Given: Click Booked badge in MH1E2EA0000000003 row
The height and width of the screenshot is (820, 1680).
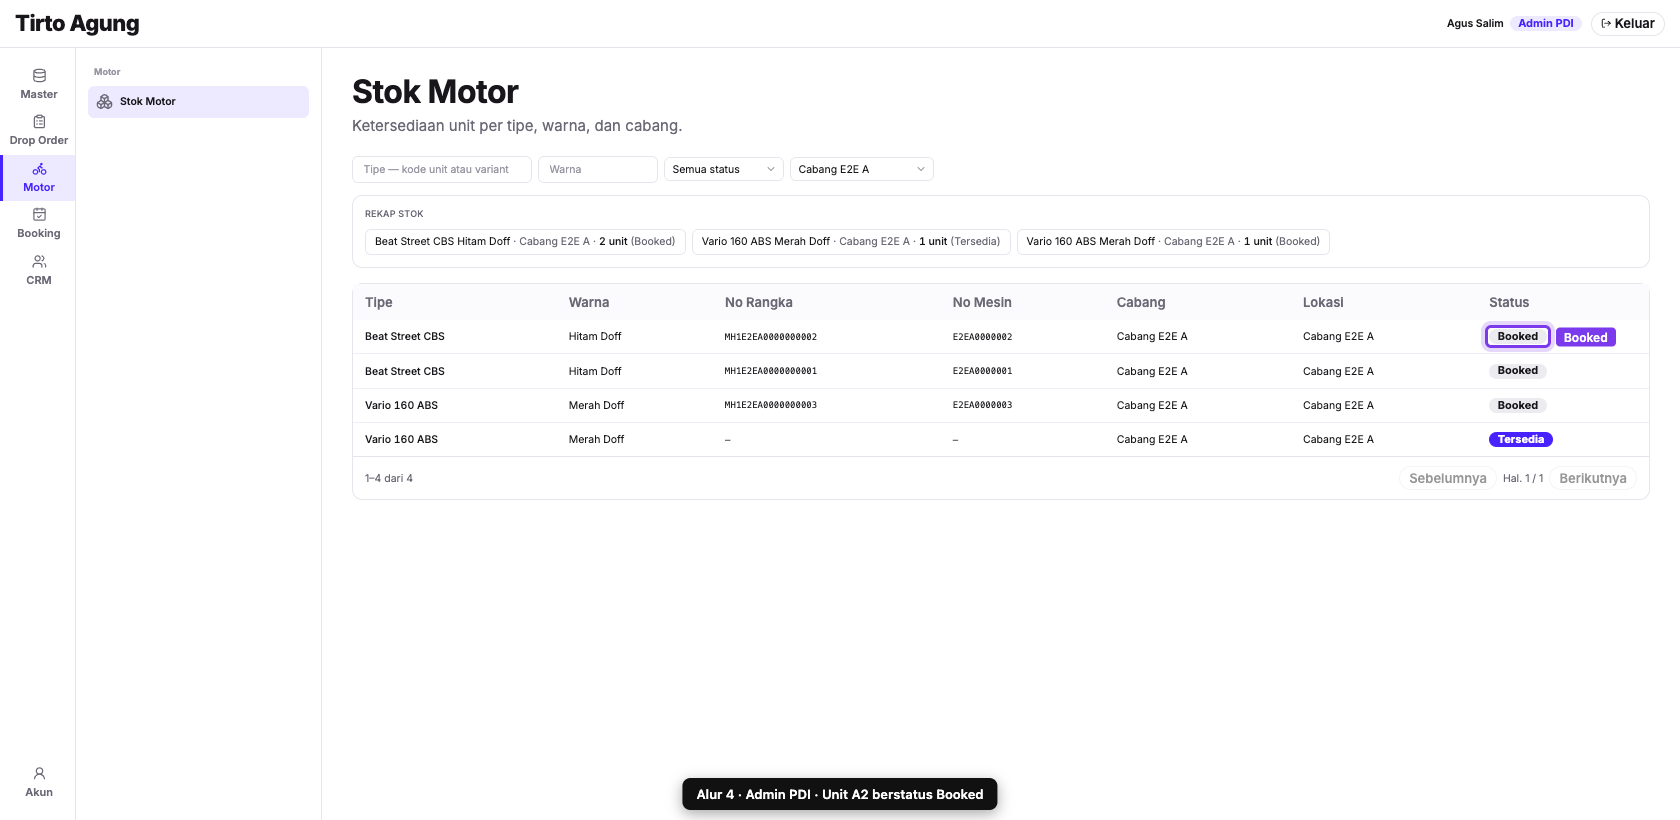Looking at the screenshot, I should point(1518,405).
